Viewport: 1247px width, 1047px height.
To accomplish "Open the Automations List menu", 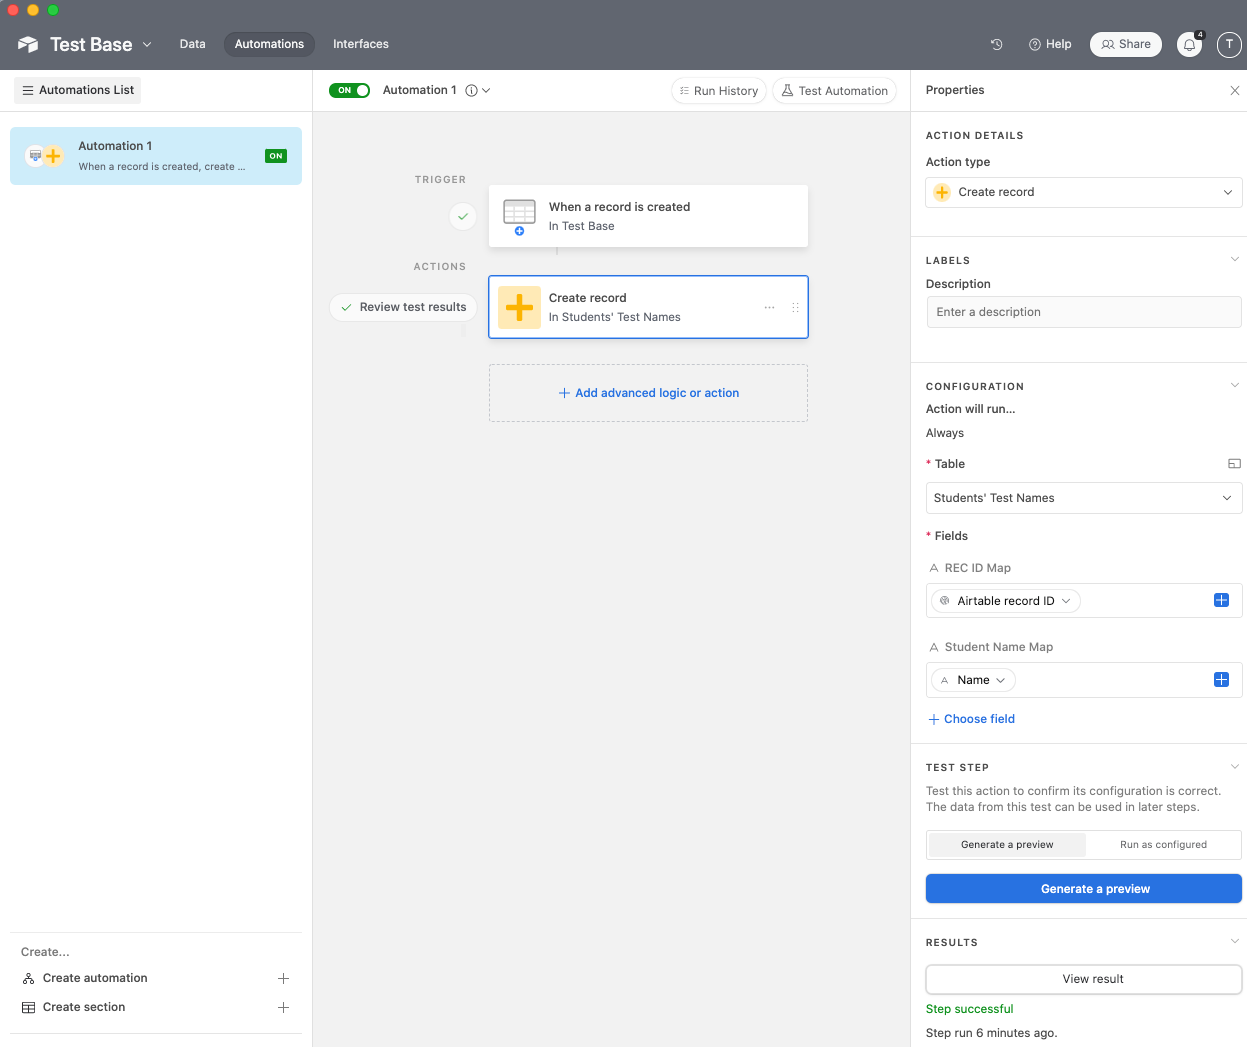I will click(x=78, y=90).
